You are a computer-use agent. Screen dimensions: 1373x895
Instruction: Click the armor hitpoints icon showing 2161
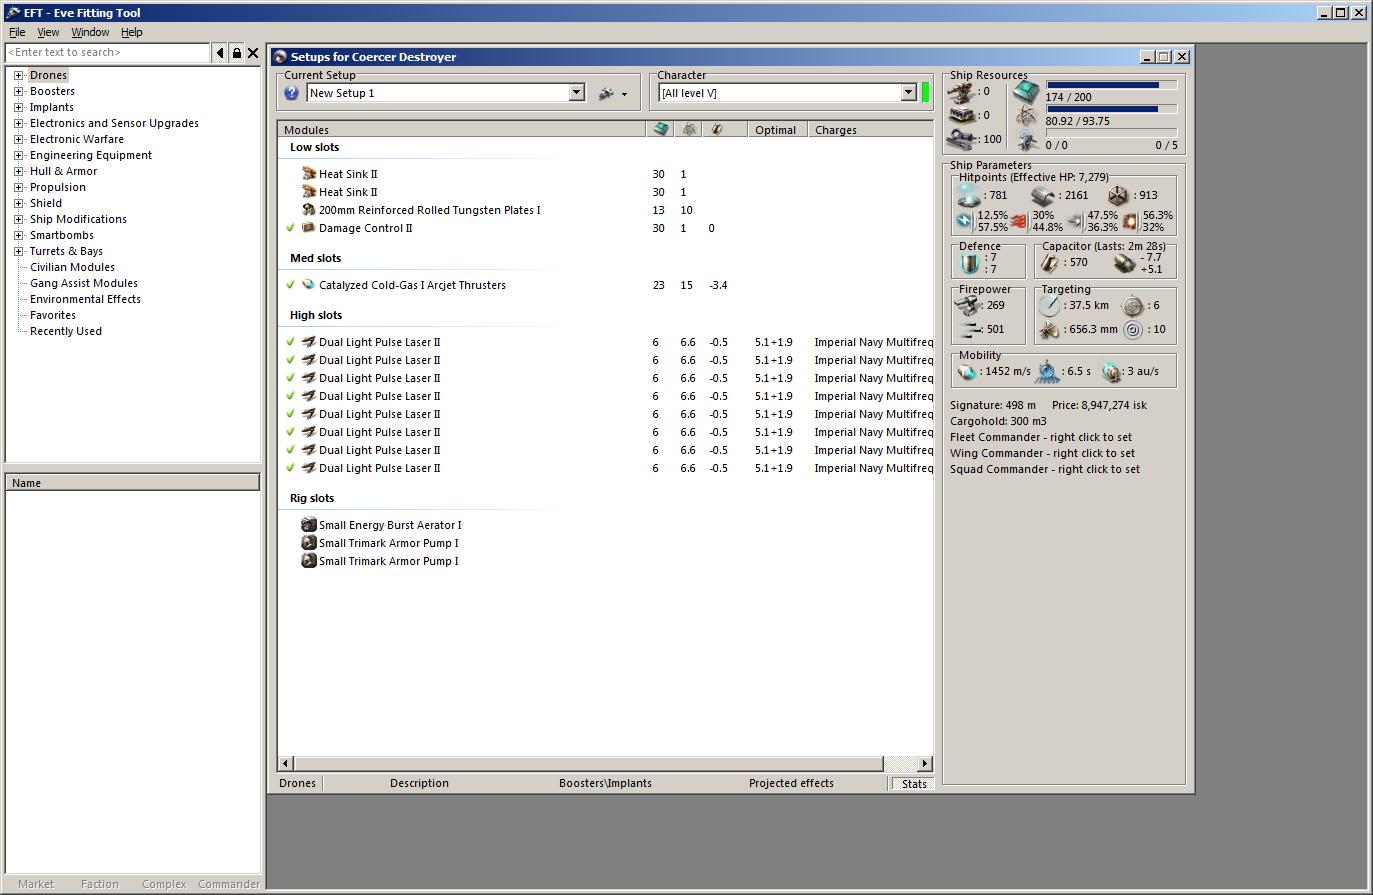pyautogui.click(x=1044, y=195)
